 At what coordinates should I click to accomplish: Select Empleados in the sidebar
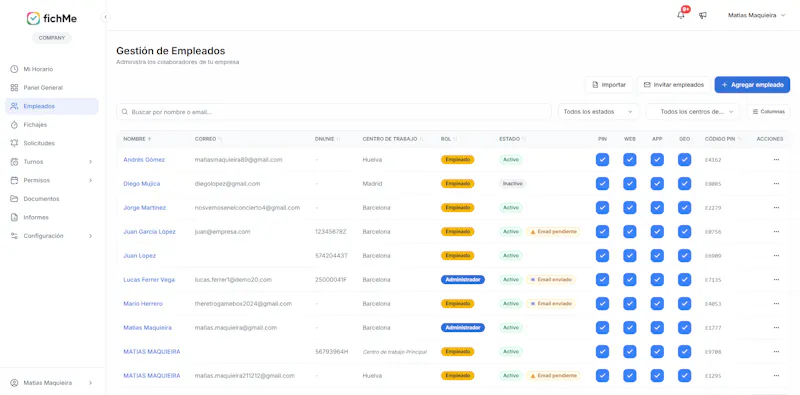52,106
